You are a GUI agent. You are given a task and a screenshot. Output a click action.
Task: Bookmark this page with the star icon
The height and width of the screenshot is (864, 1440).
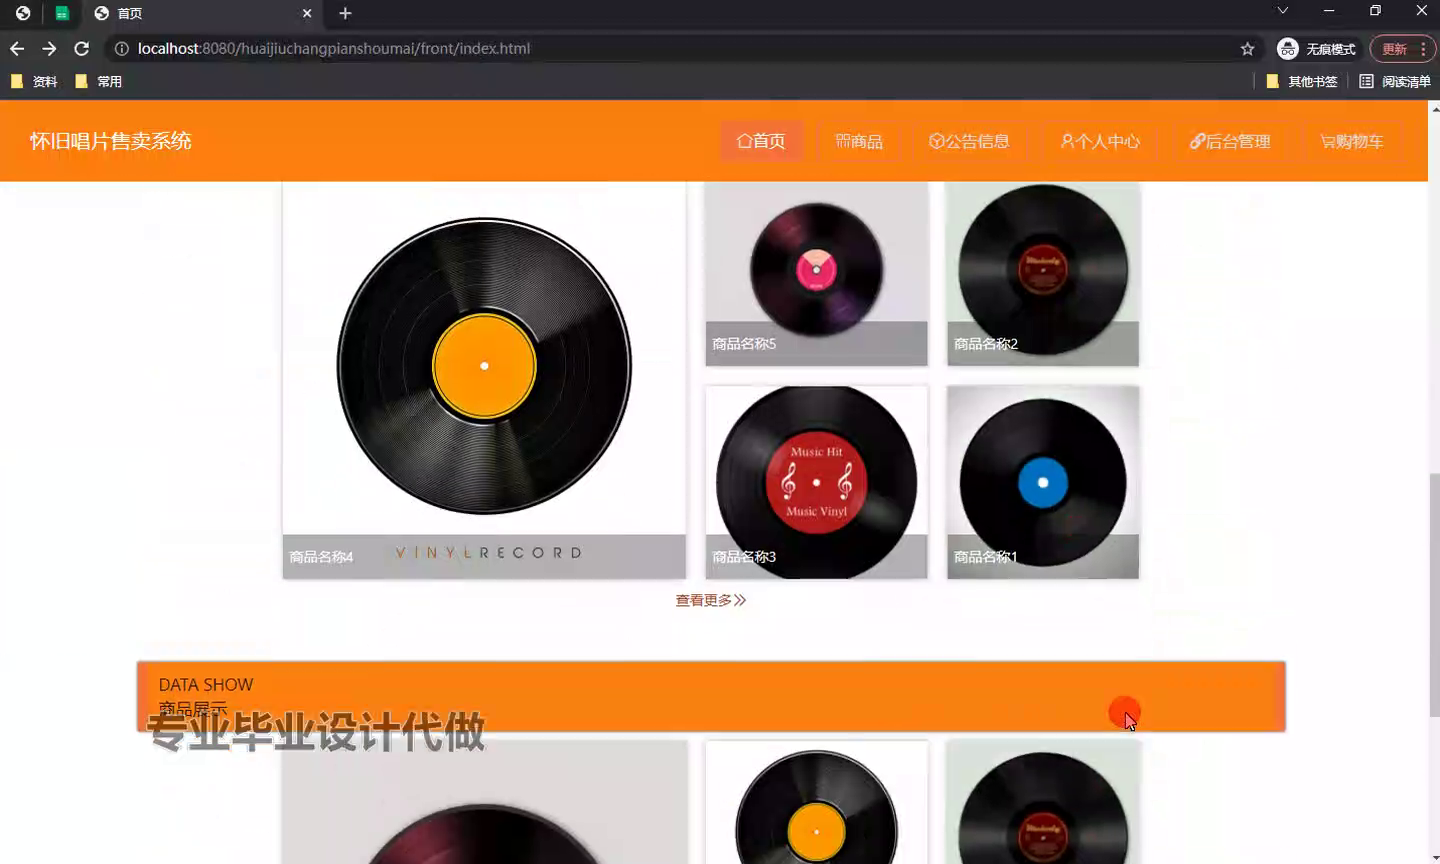(x=1247, y=48)
